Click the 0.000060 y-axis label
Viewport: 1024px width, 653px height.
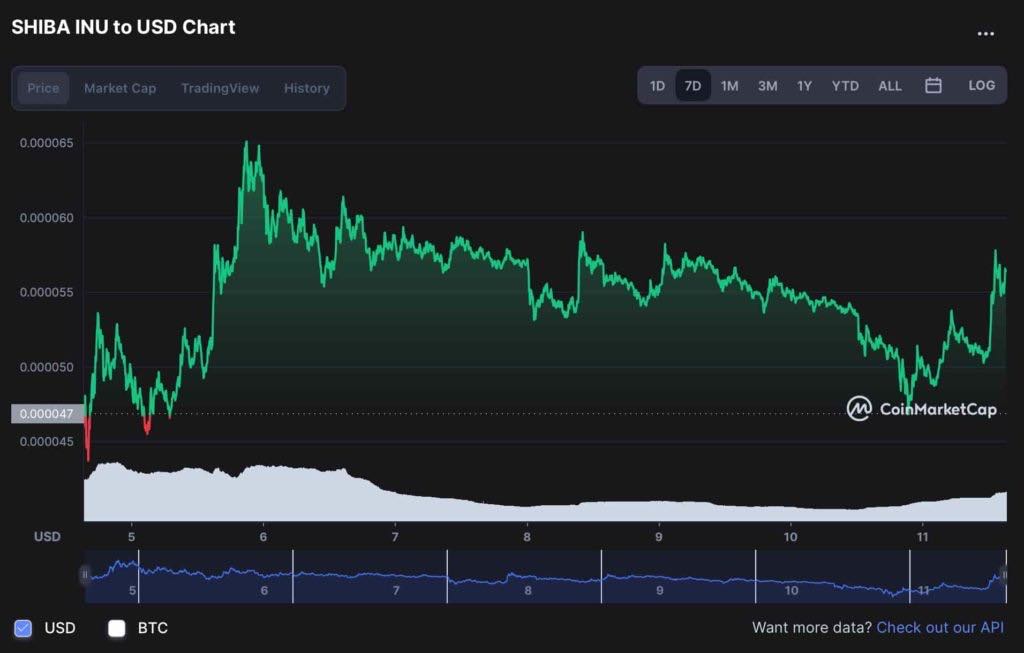click(x=46, y=218)
